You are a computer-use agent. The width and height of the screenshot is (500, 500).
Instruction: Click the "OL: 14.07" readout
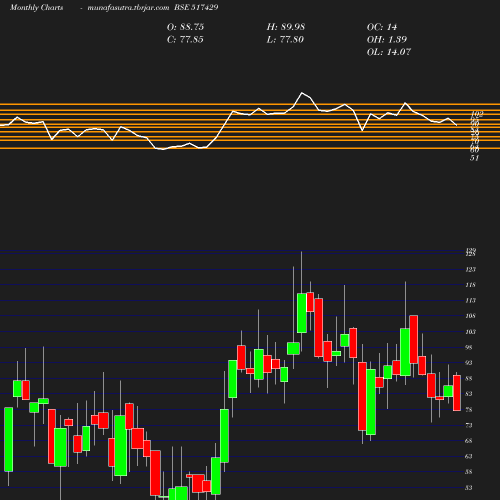coord(389,52)
